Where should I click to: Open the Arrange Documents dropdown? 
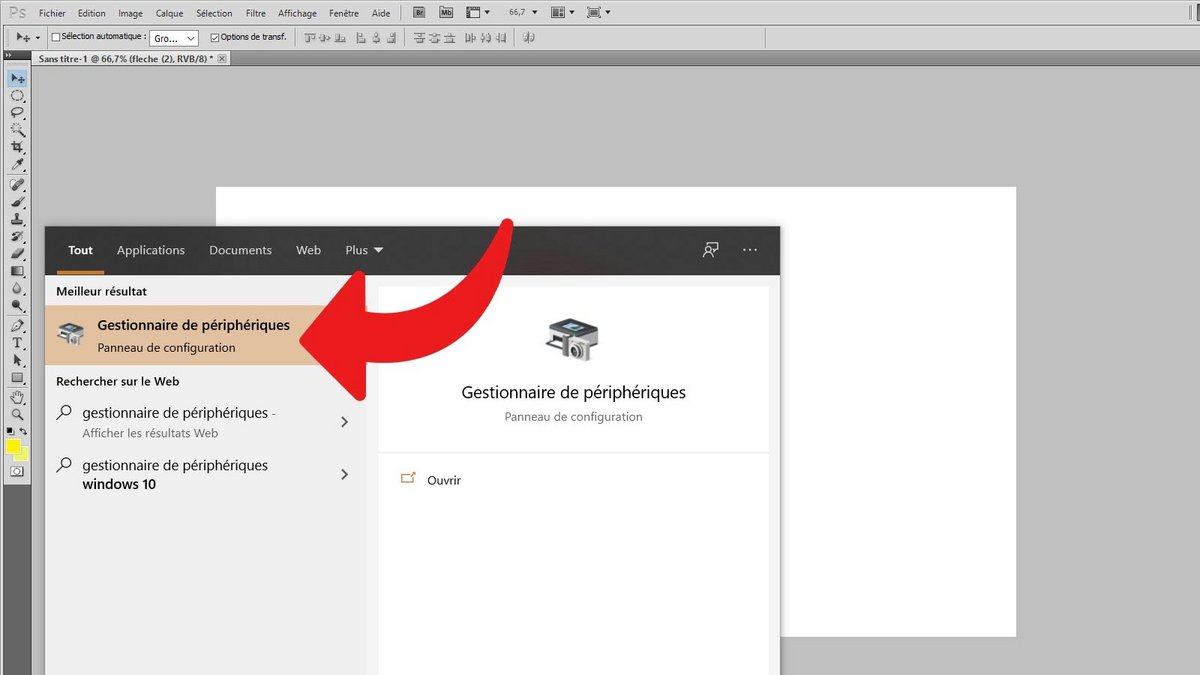[x=563, y=13]
